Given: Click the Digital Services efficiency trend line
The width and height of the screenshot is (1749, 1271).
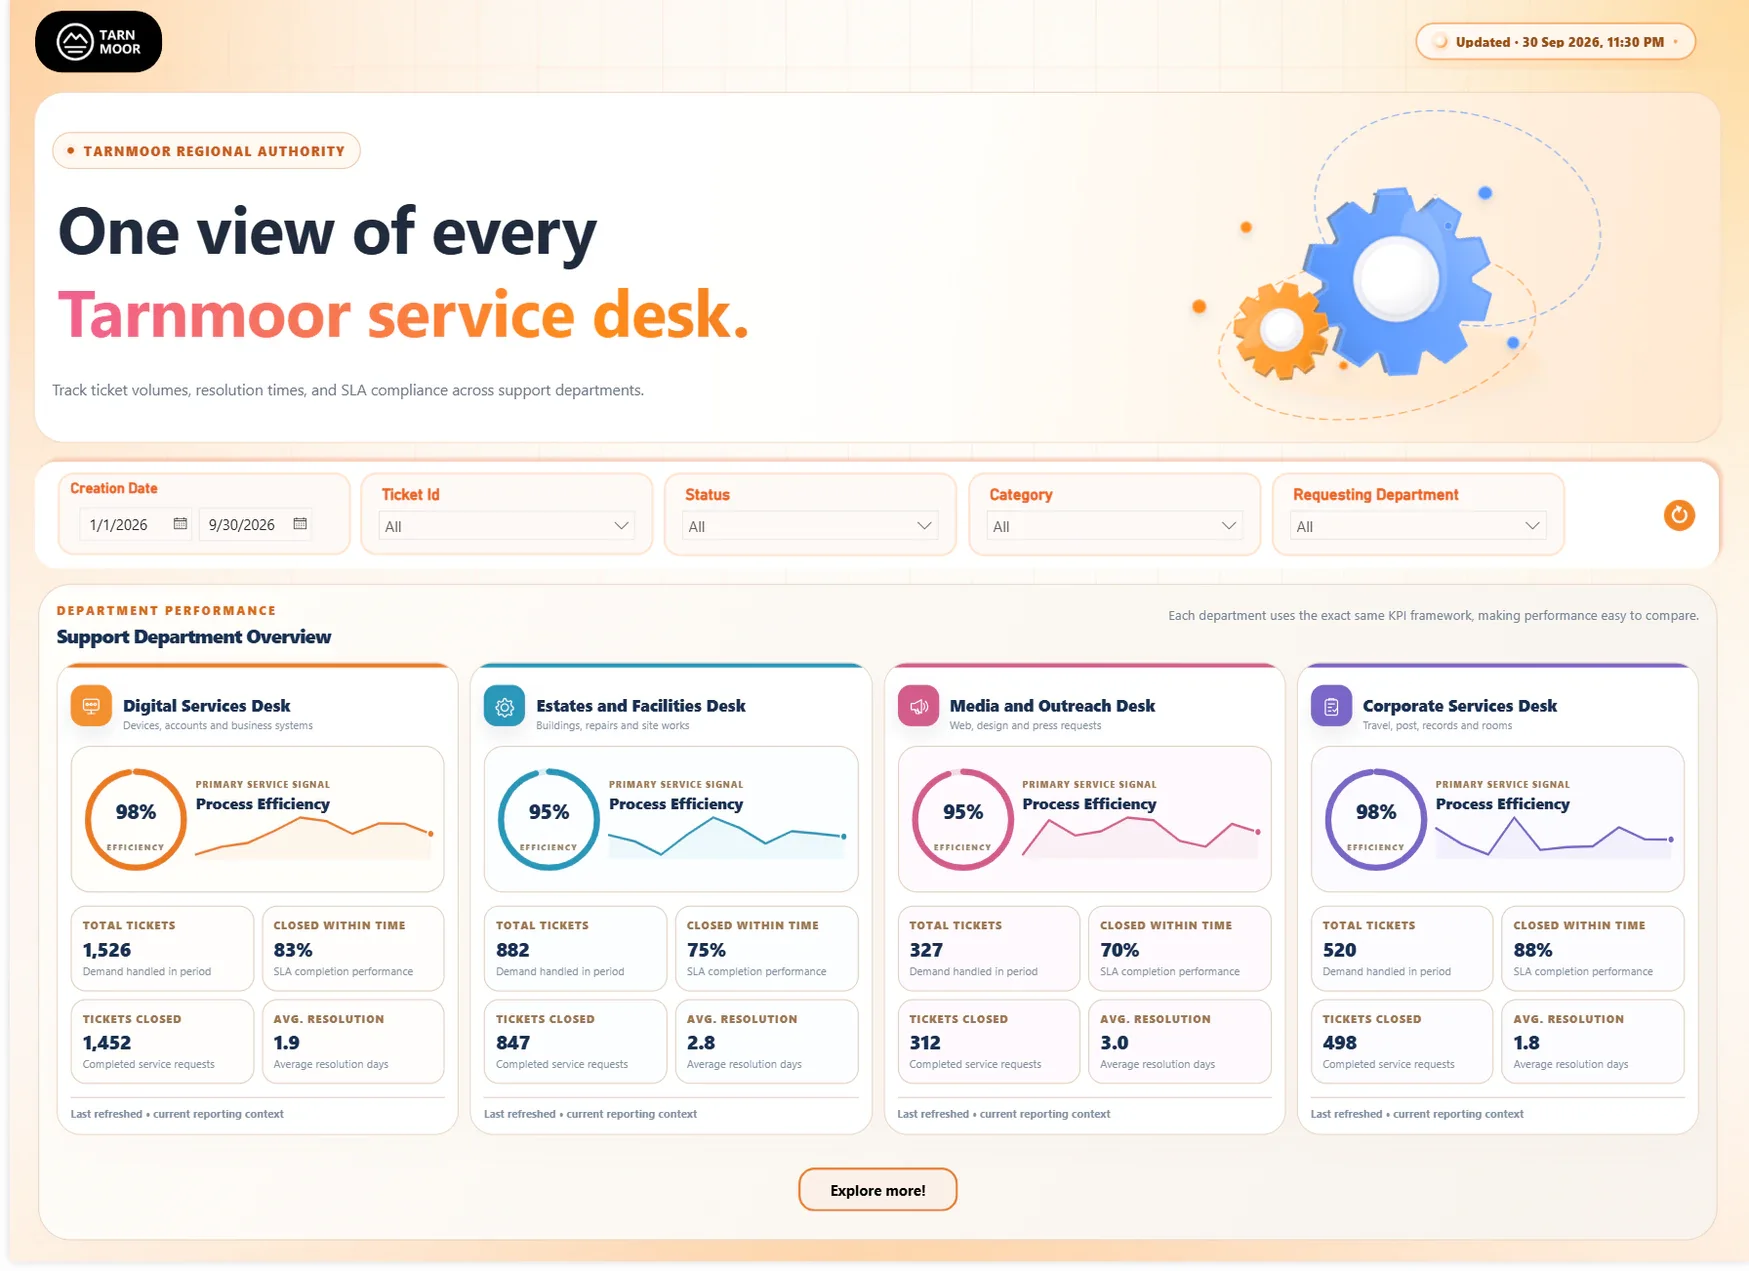Looking at the screenshot, I should coord(314,837).
